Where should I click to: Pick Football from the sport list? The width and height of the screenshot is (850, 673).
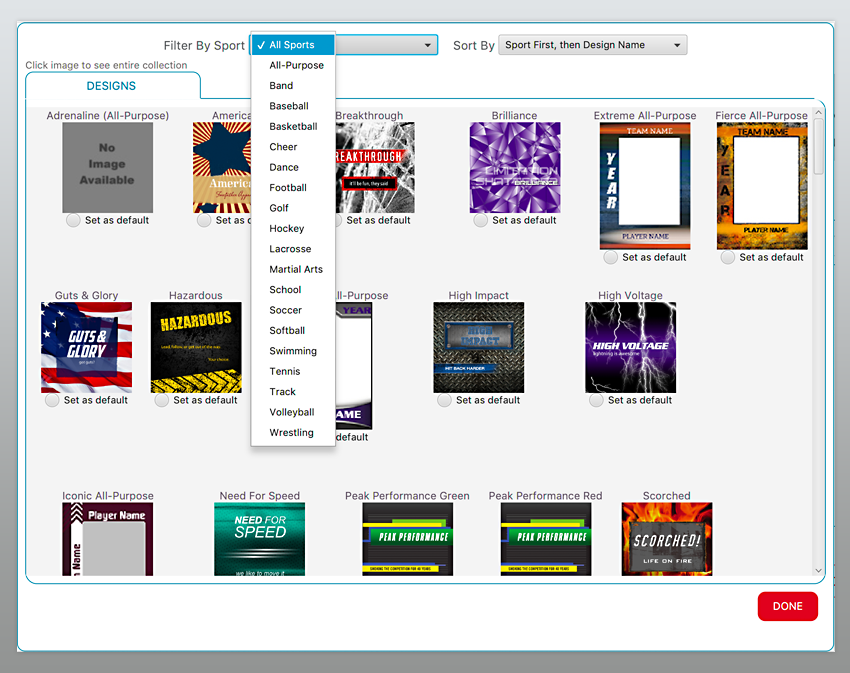(x=293, y=188)
